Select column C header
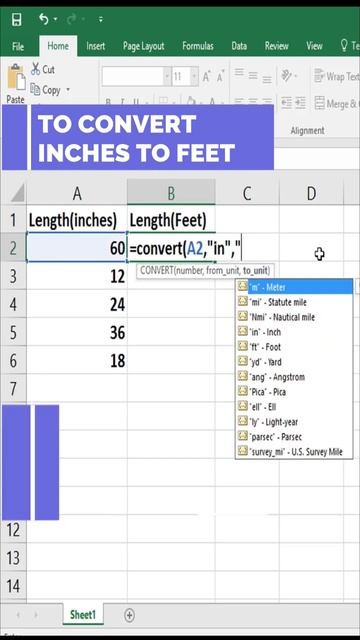360x640 pixels. [x=247, y=194]
